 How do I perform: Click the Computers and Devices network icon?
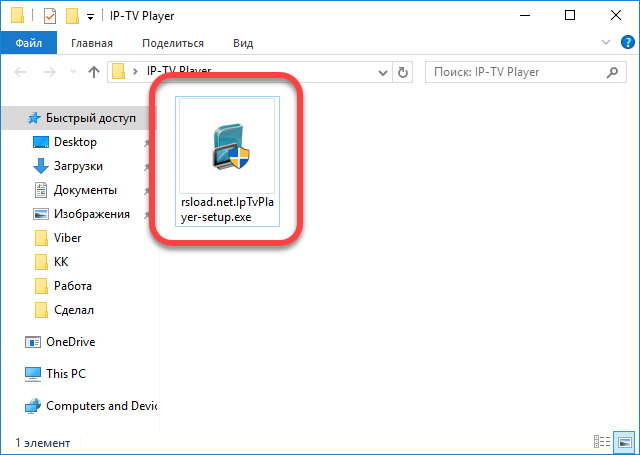(x=33, y=406)
